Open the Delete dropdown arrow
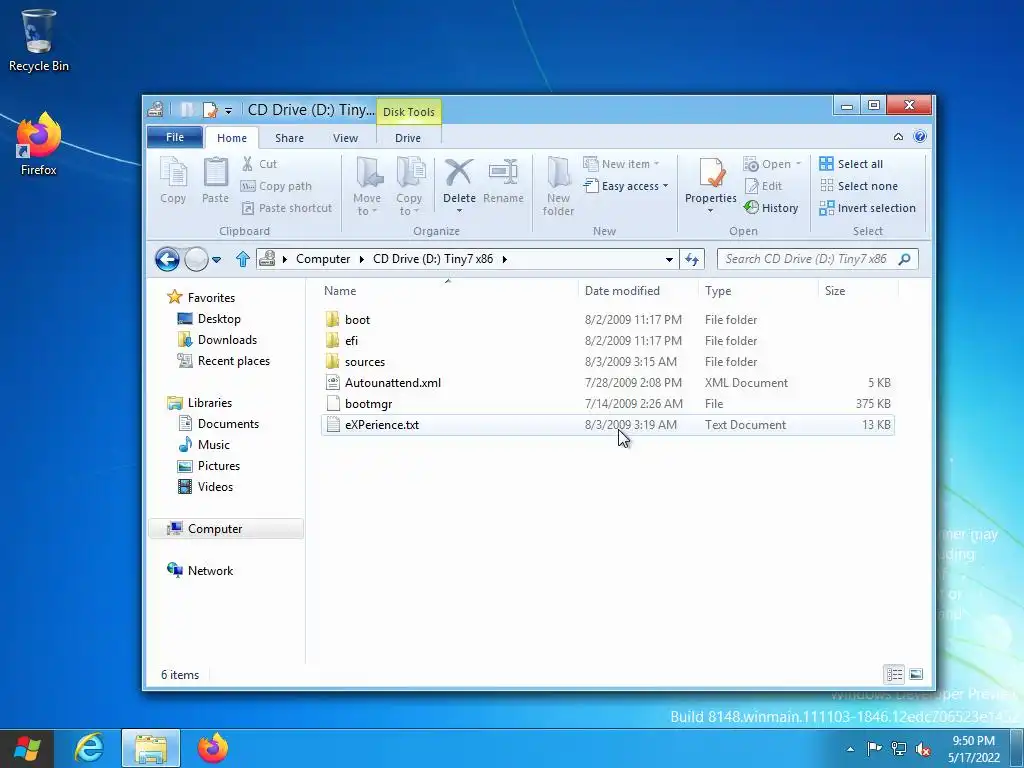Viewport: 1024px width, 768px height. tap(459, 211)
